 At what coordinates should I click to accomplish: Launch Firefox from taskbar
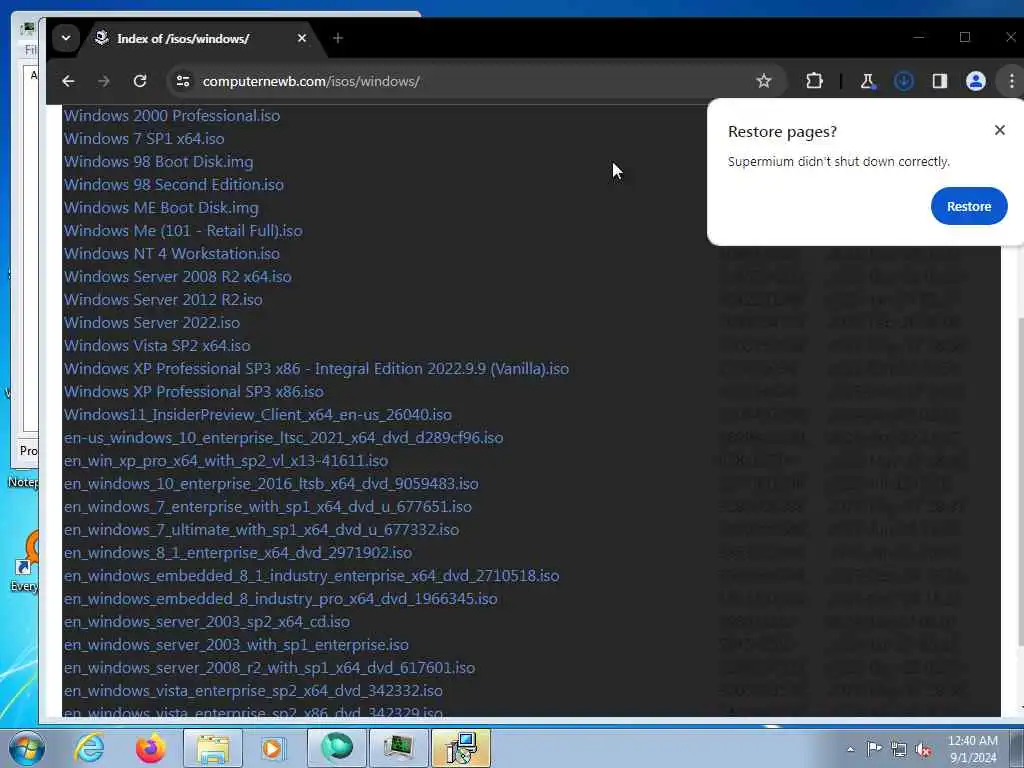pyautogui.click(x=150, y=748)
